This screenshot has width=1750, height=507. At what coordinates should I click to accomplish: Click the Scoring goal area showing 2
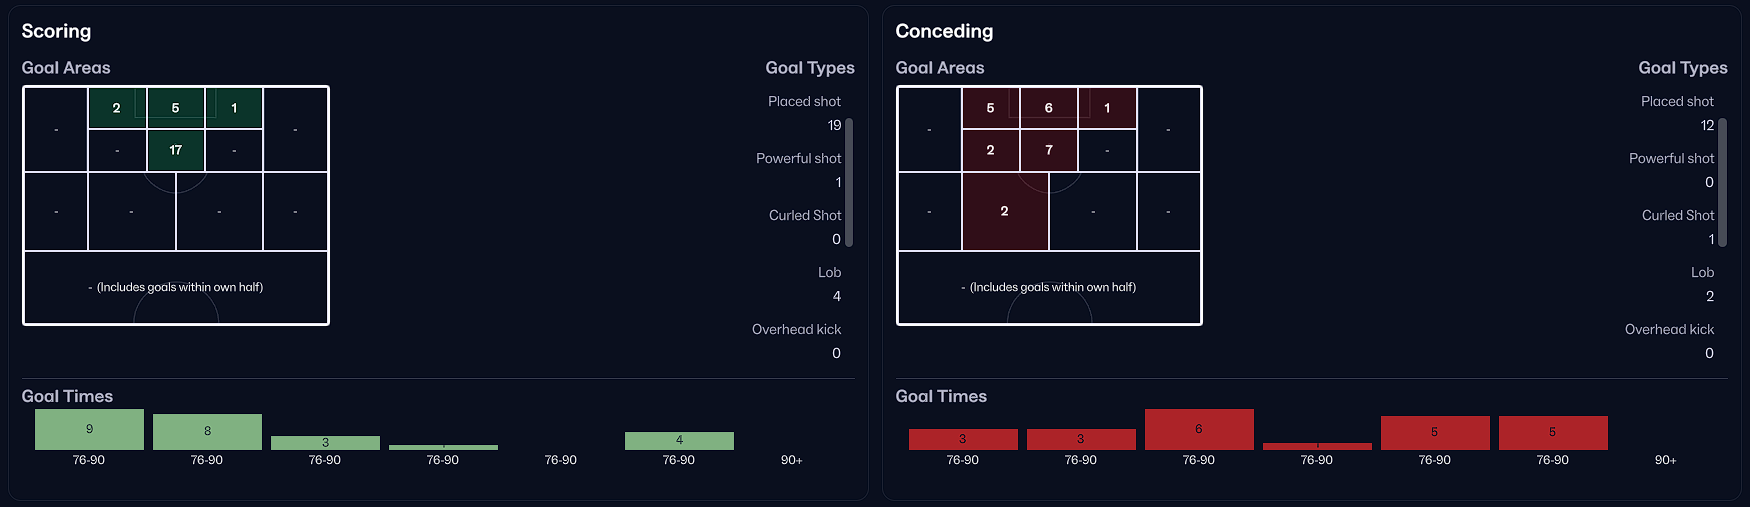pos(117,108)
